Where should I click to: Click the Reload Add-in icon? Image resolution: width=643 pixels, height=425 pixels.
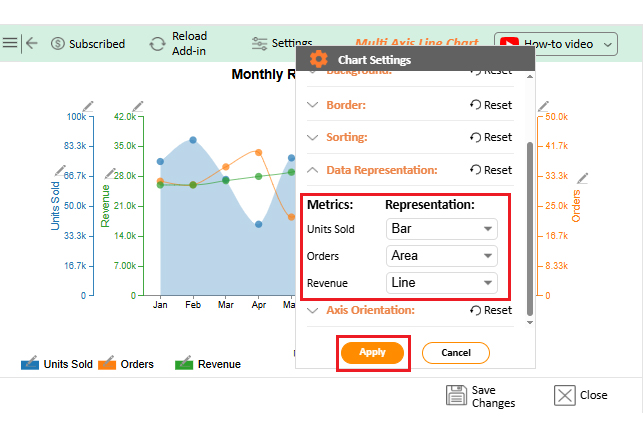(x=157, y=44)
